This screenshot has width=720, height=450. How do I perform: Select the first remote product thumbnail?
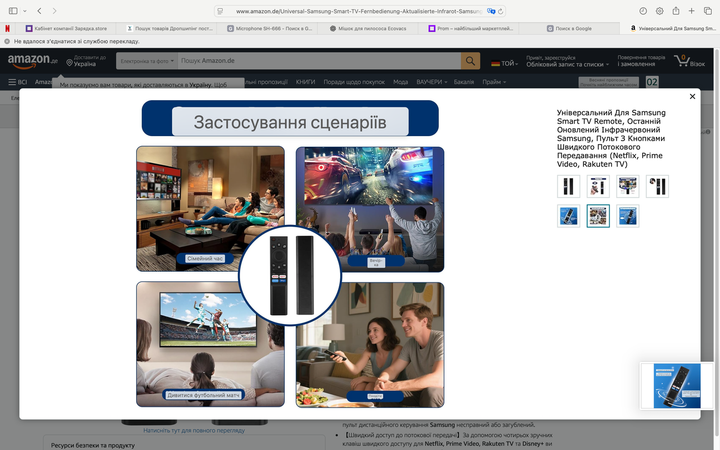(x=568, y=186)
